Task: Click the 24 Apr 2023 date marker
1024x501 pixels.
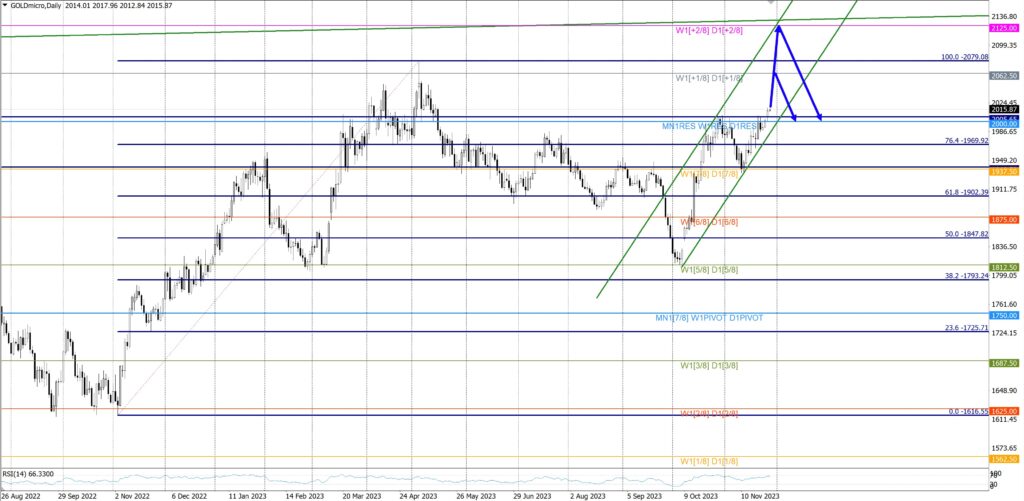Action: tap(419, 495)
